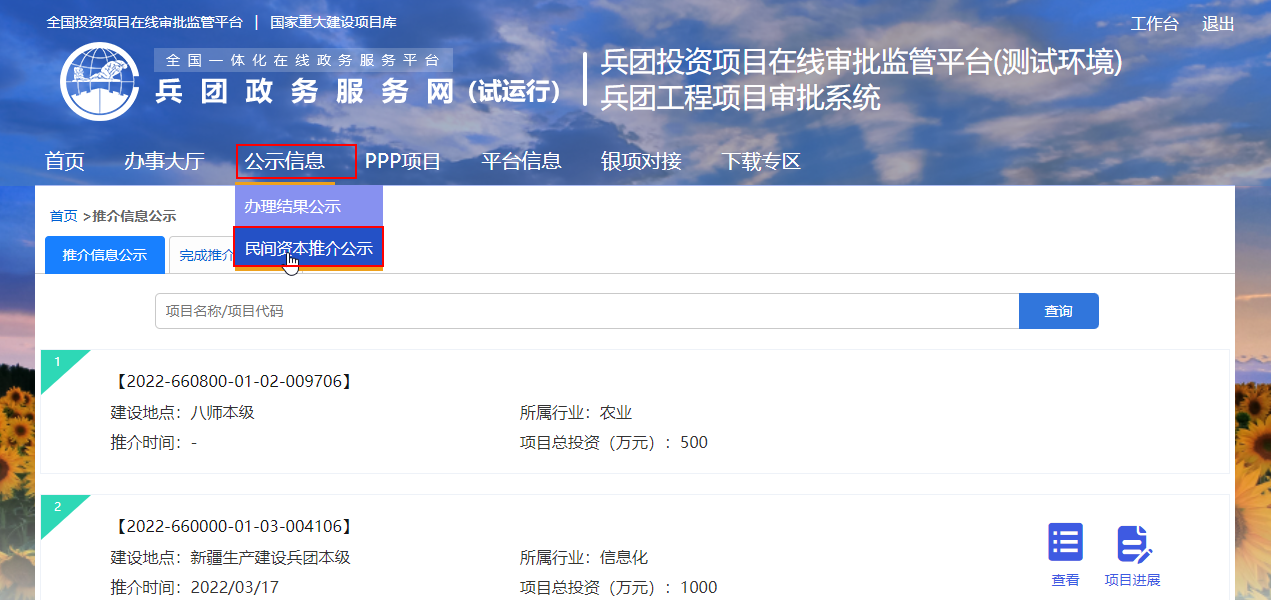Click the 查看 list icon
Viewport: 1271px width, 600px height.
1065,543
